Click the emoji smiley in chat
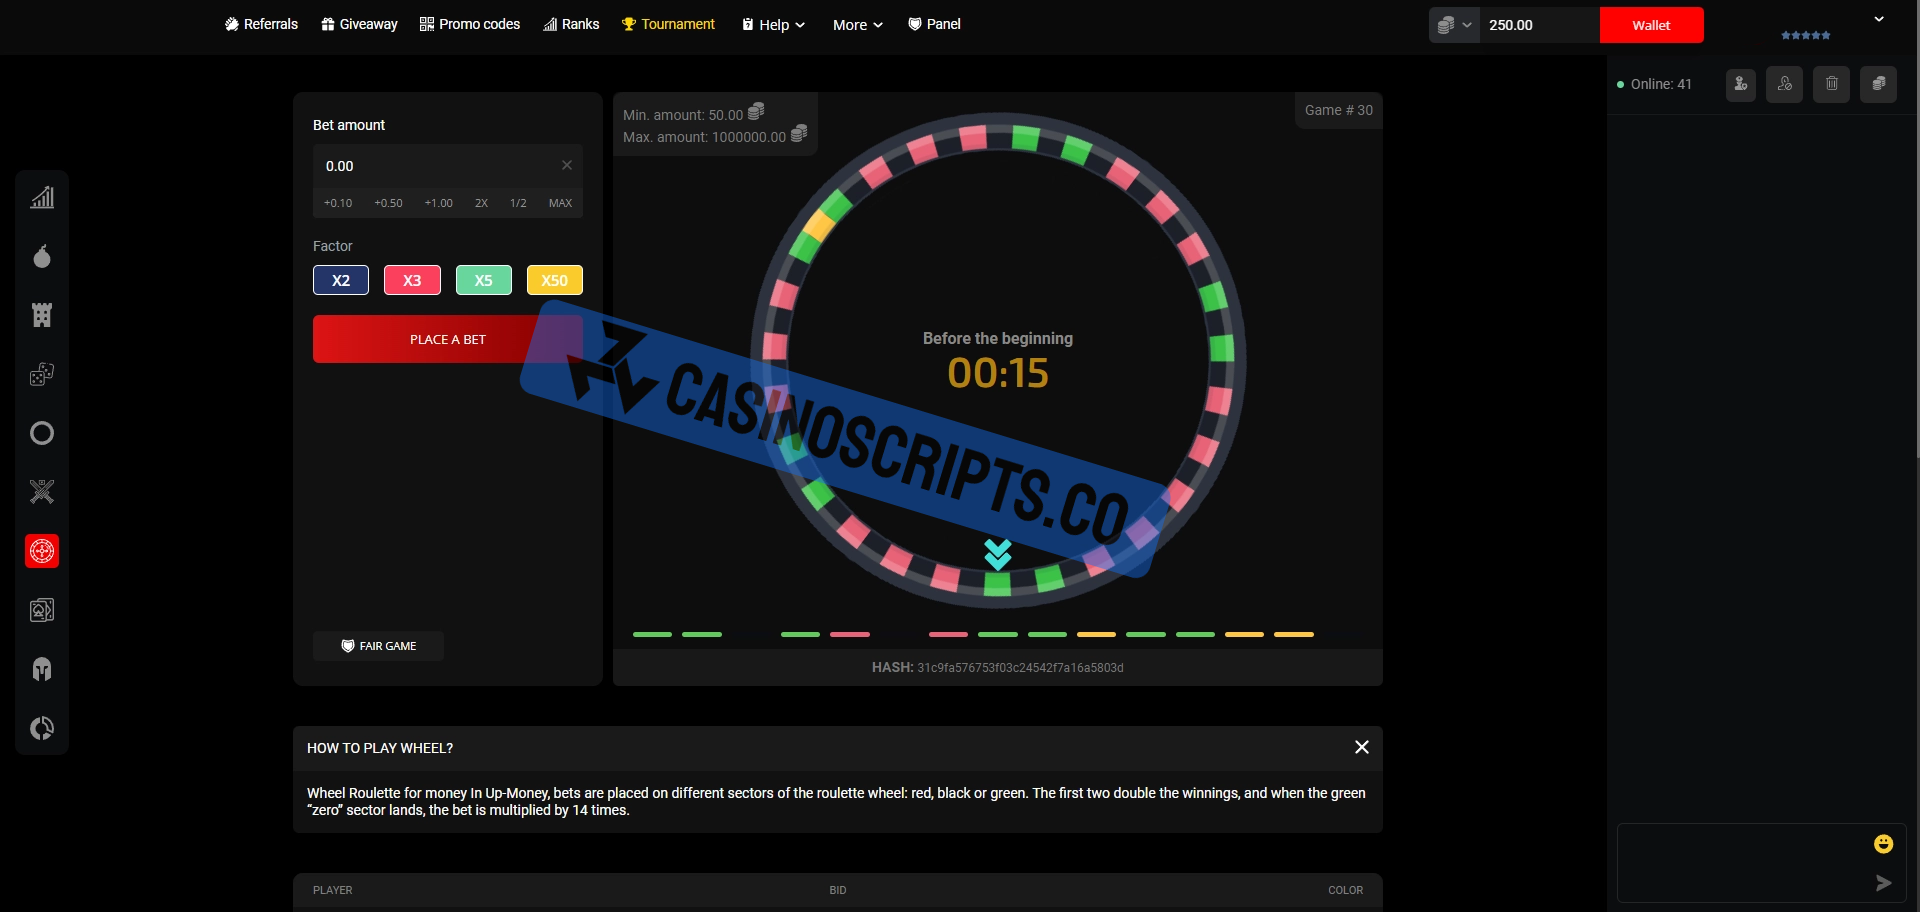The width and height of the screenshot is (1920, 912). pyautogui.click(x=1883, y=844)
